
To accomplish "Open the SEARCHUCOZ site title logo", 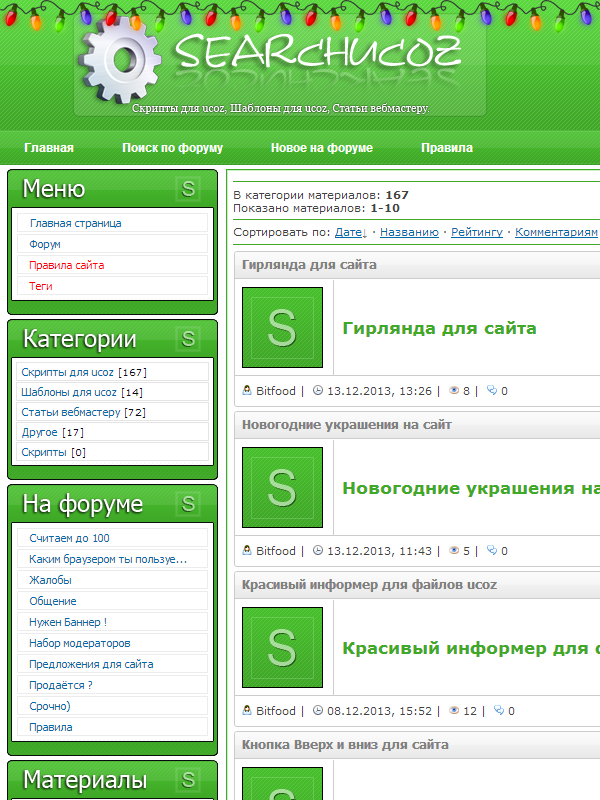I will [318, 51].
